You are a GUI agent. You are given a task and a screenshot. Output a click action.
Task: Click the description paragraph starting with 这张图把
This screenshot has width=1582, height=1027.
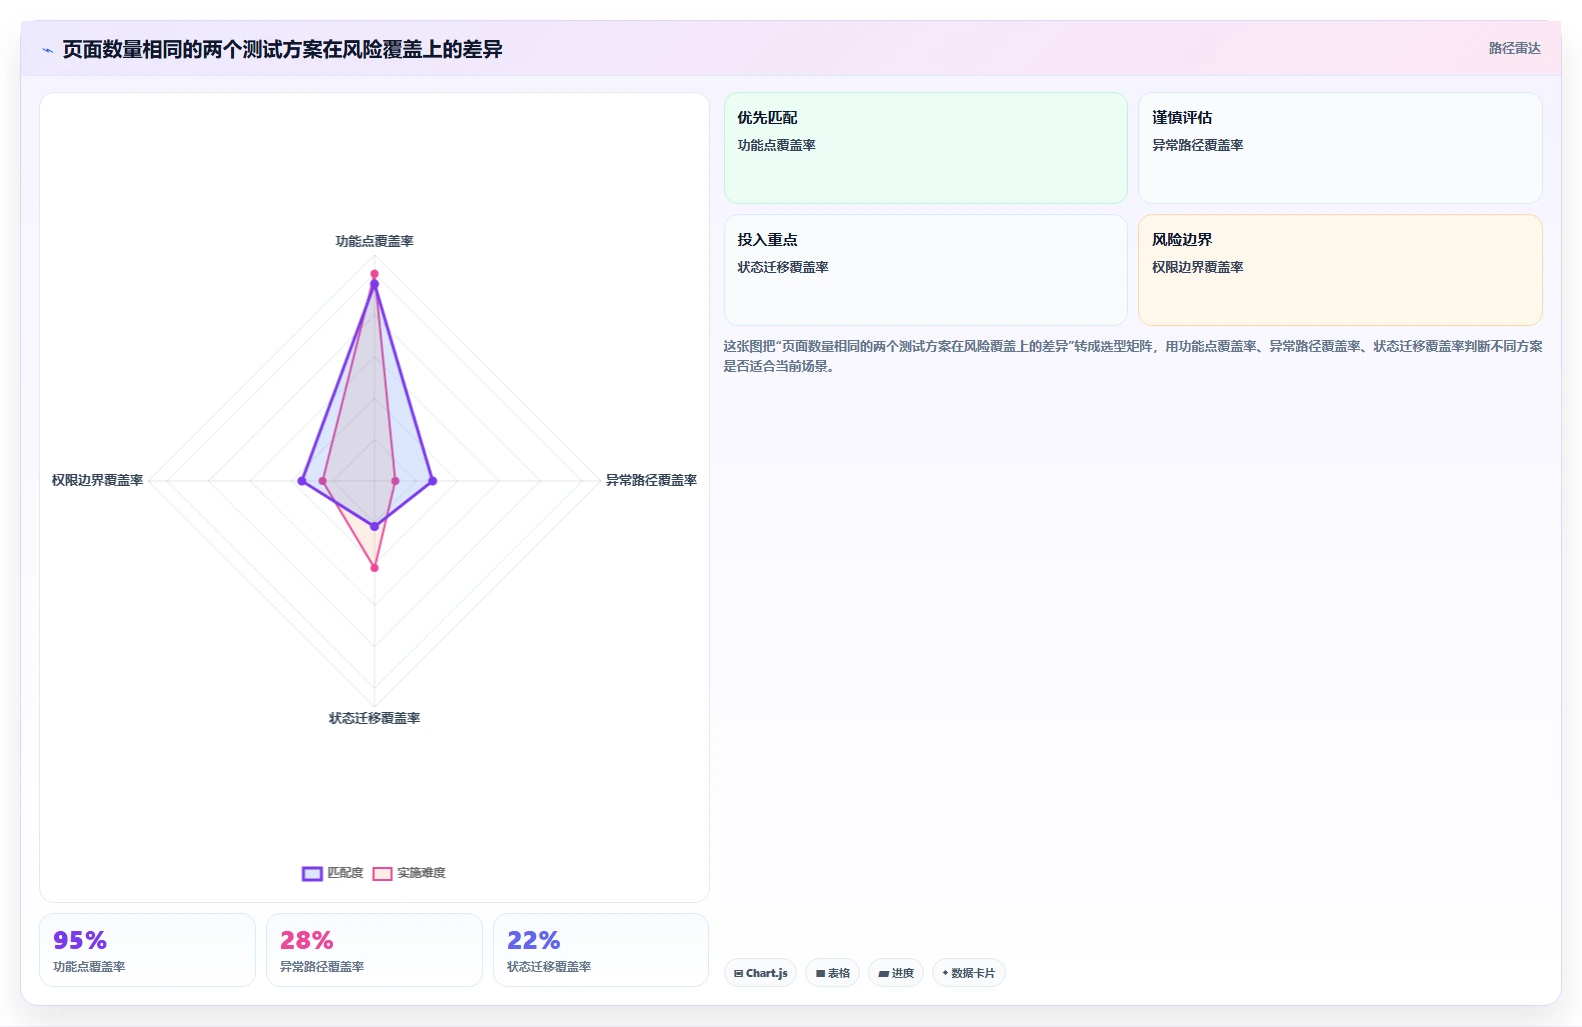[x=1133, y=356]
